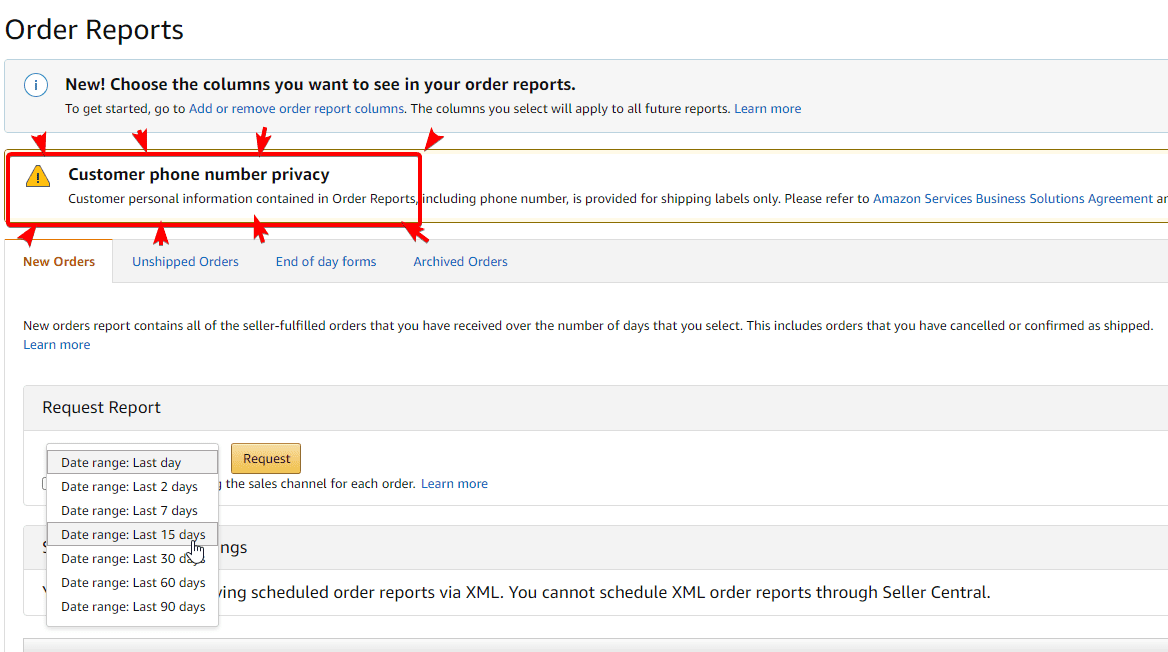Select Date range: Last 90 days option
Screen dimensions: 1168x652
[x=132, y=606]
